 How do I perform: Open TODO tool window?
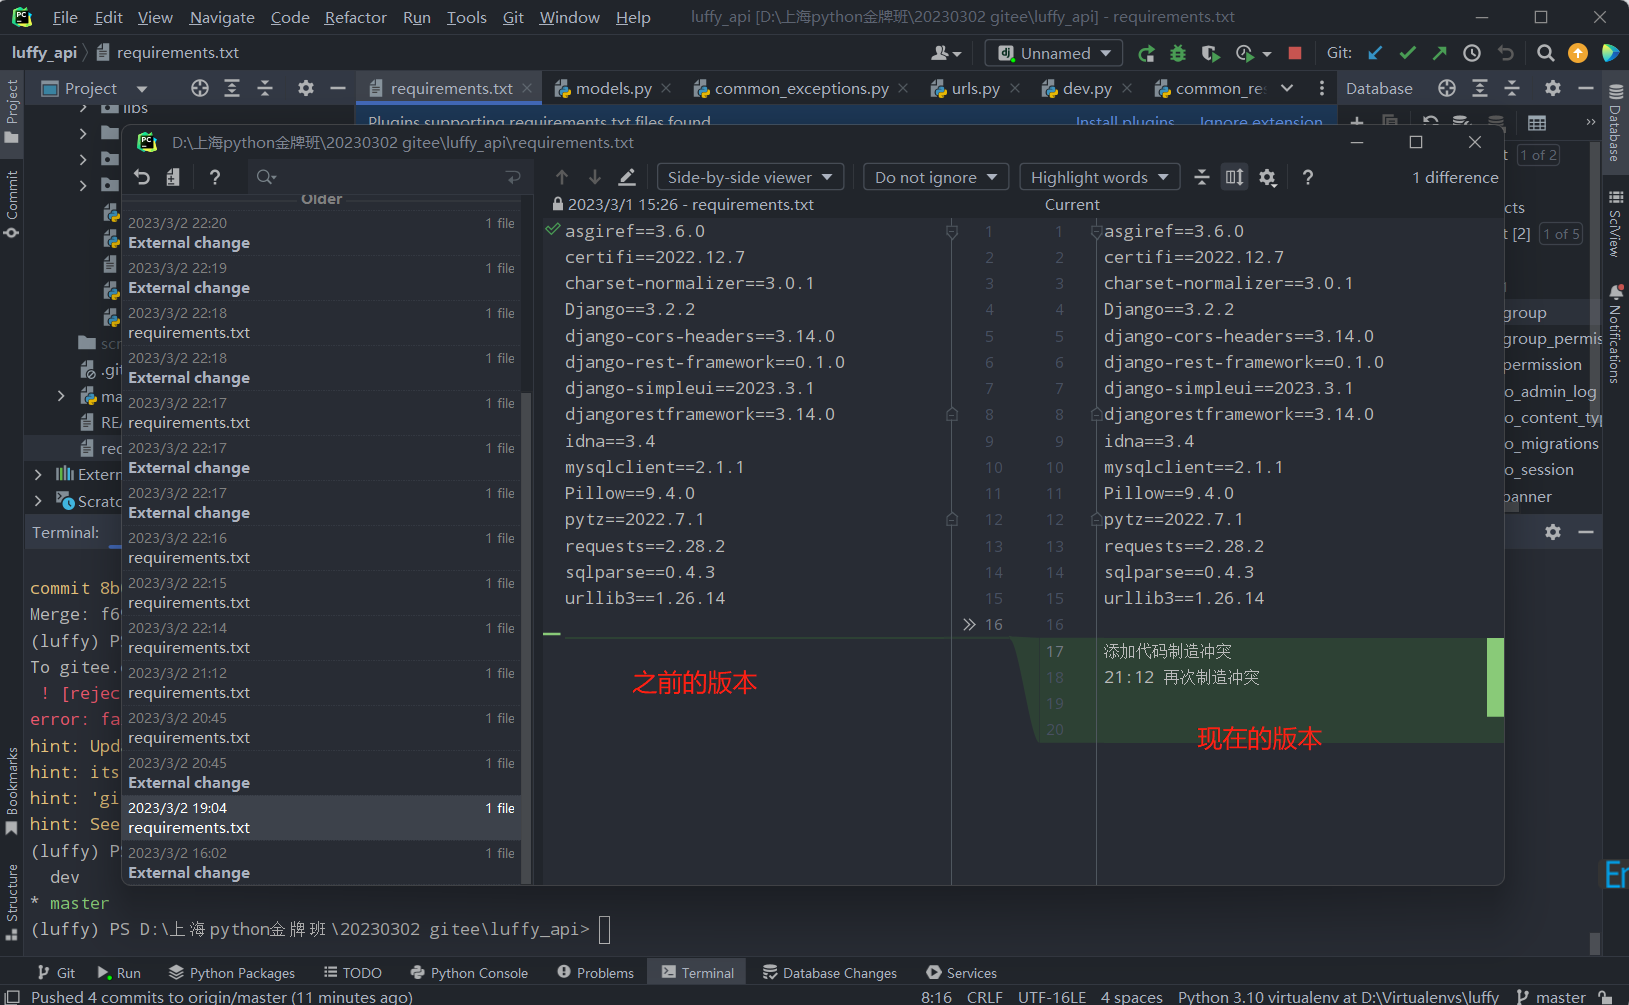point(352,973)
